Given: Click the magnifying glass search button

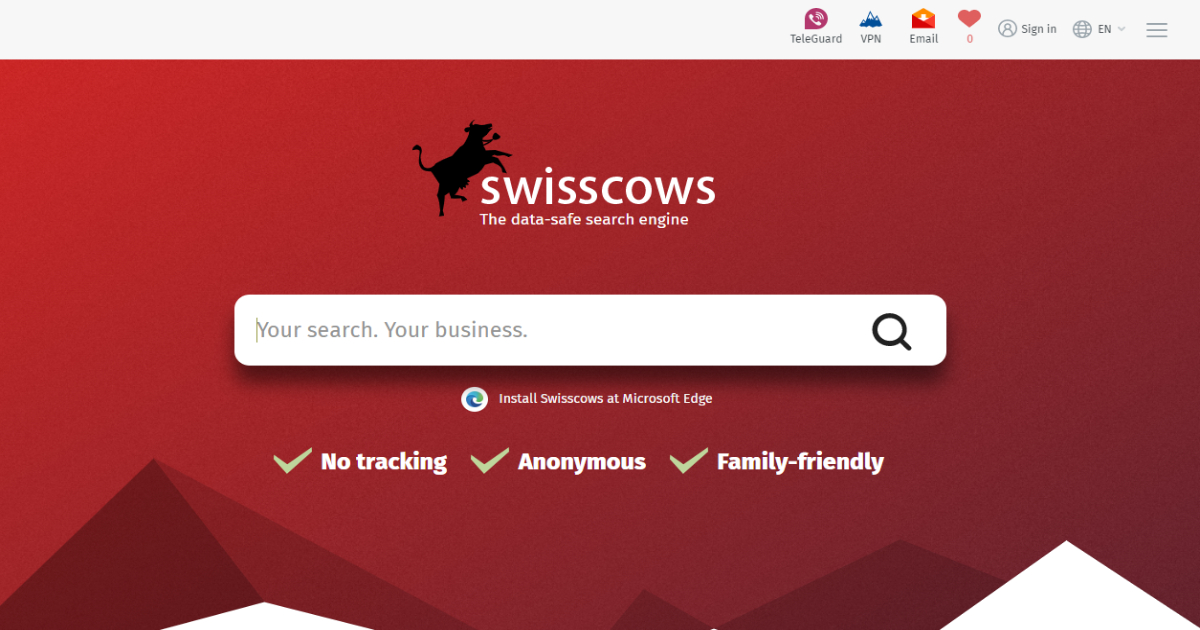Looking at the screenshot, I should click(891, 331).
